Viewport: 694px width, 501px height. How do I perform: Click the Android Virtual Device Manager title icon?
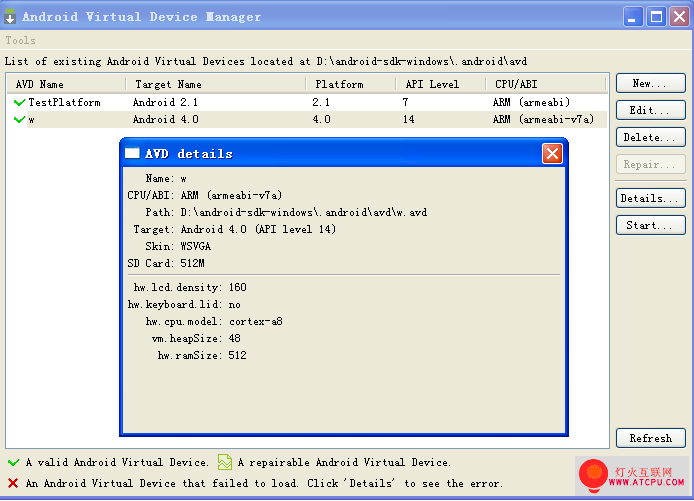[10, 16]
